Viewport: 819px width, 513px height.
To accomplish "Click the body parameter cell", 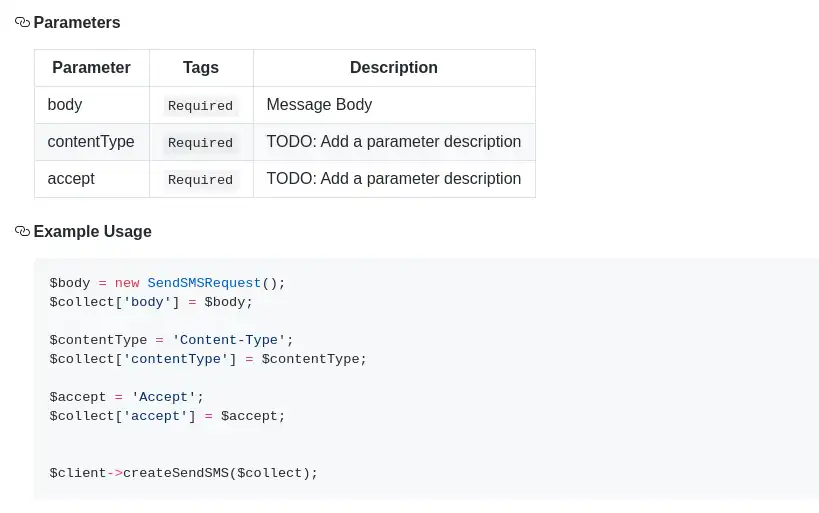I will point(65,104).
